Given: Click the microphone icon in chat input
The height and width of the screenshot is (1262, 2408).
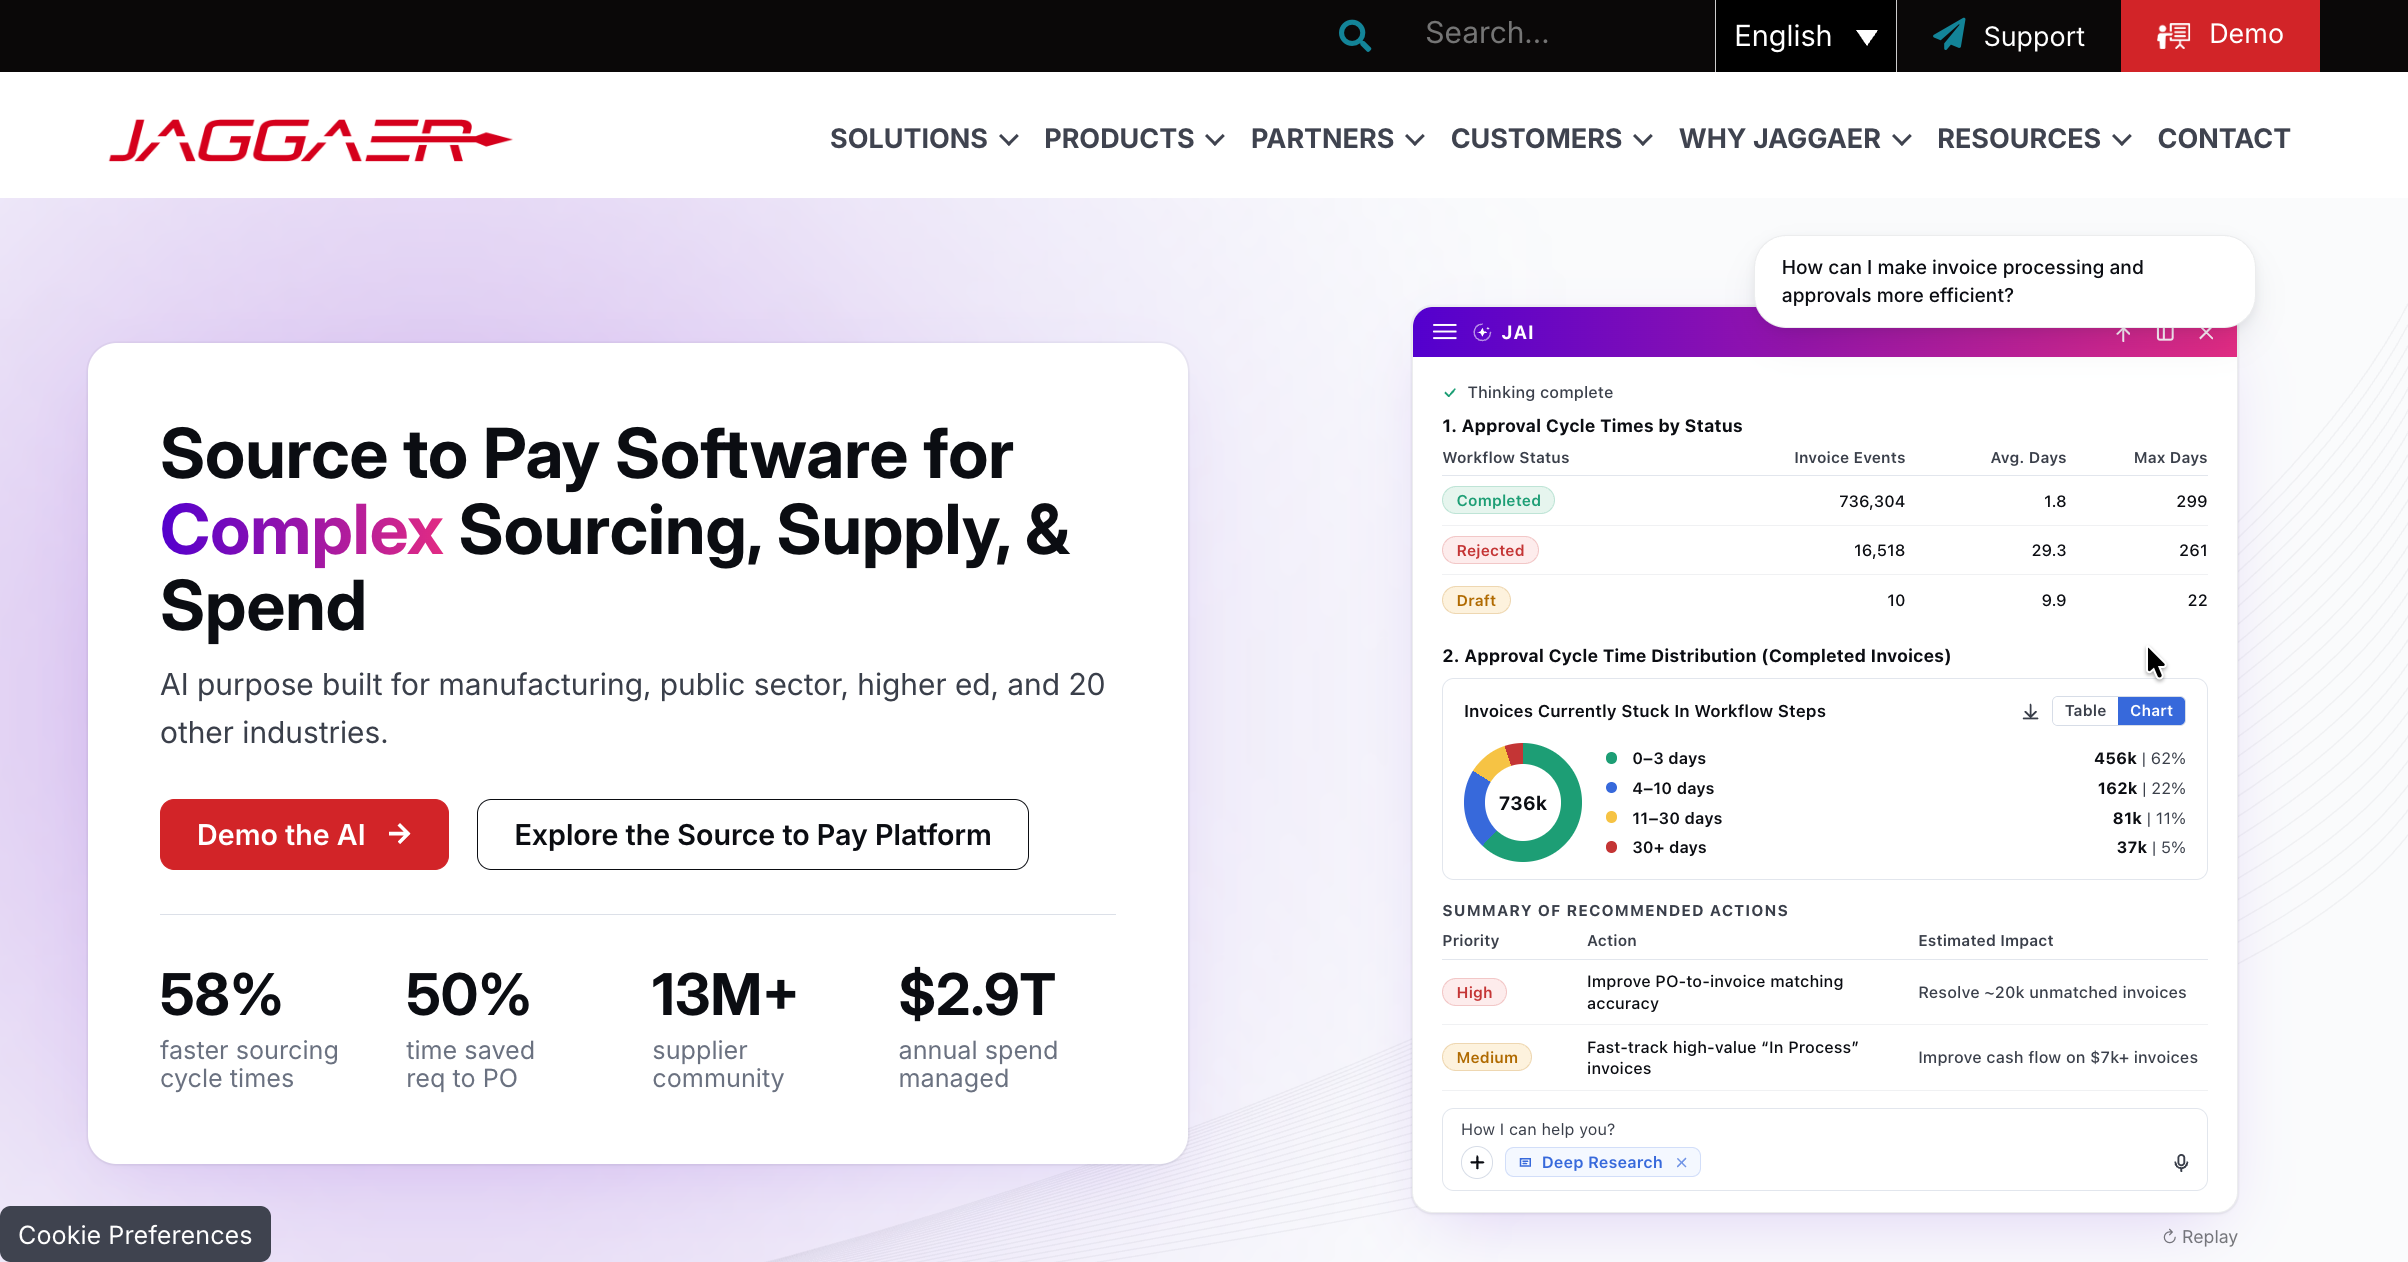Looking at the screenshot, I should (2181, 1162).
